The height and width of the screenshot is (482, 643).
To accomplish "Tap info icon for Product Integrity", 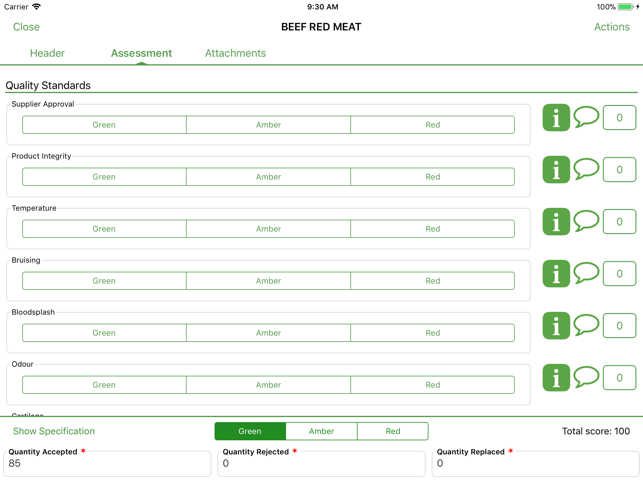I will click(x=556, y=170).
